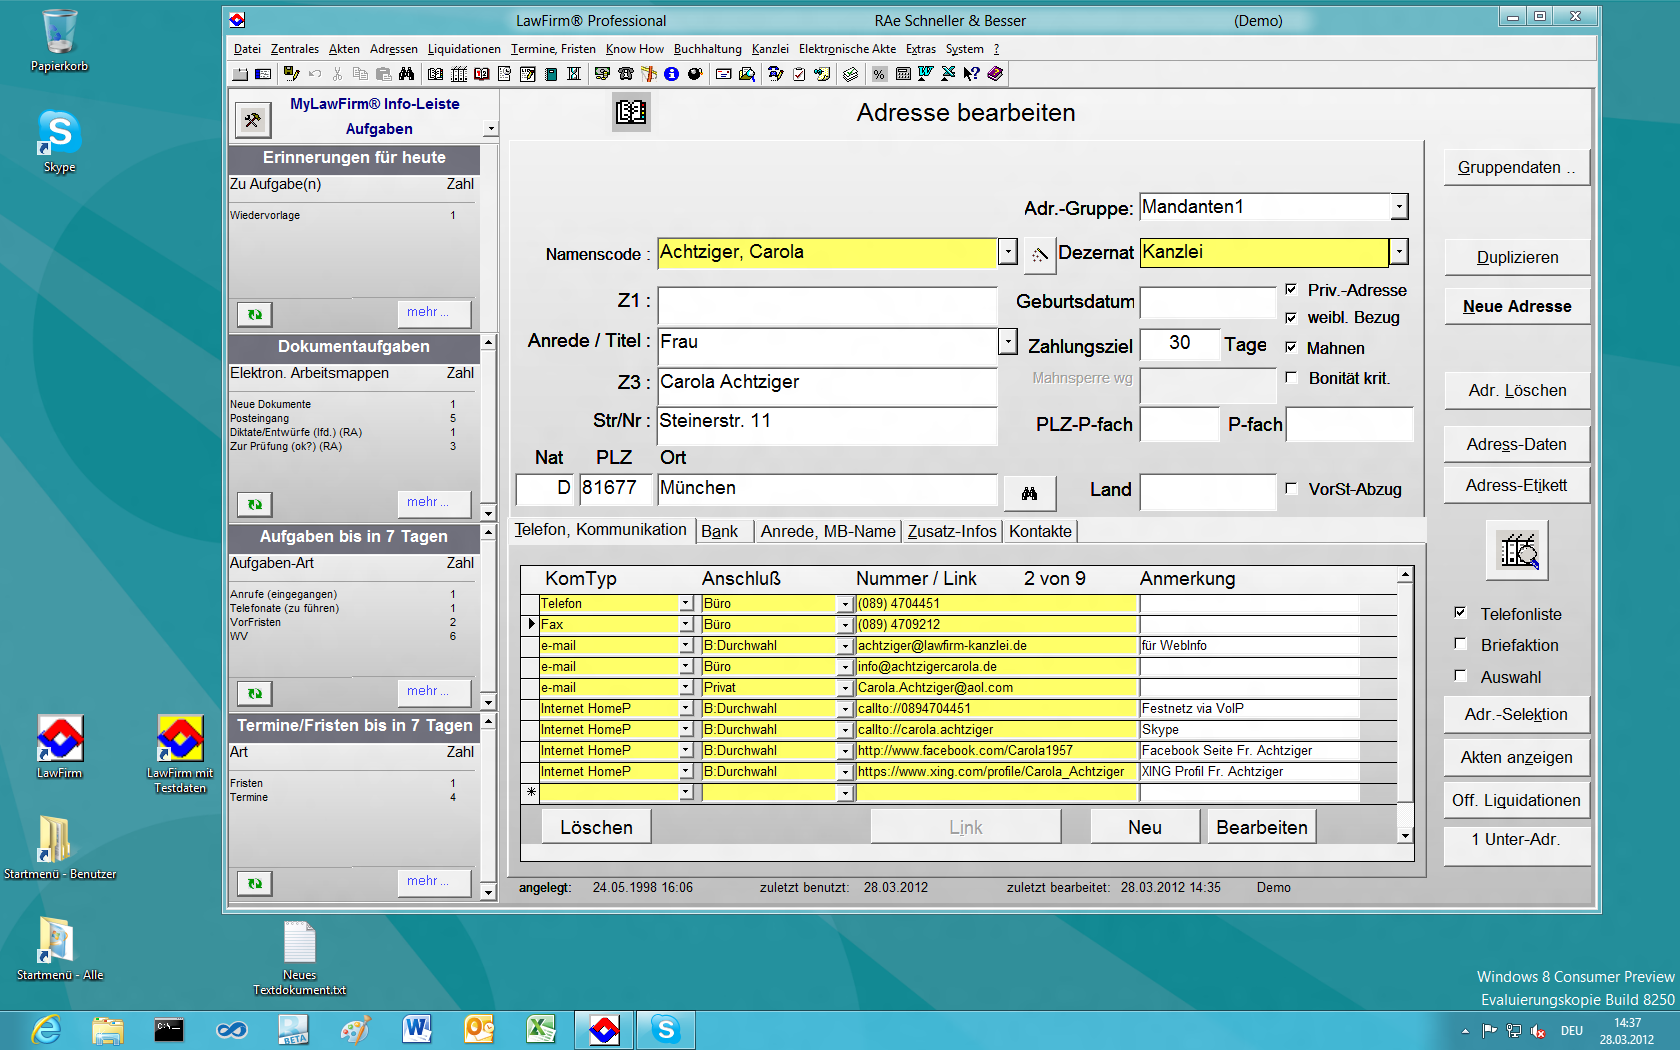Click the binoculars search icon in toolbar

coord(406,74)
